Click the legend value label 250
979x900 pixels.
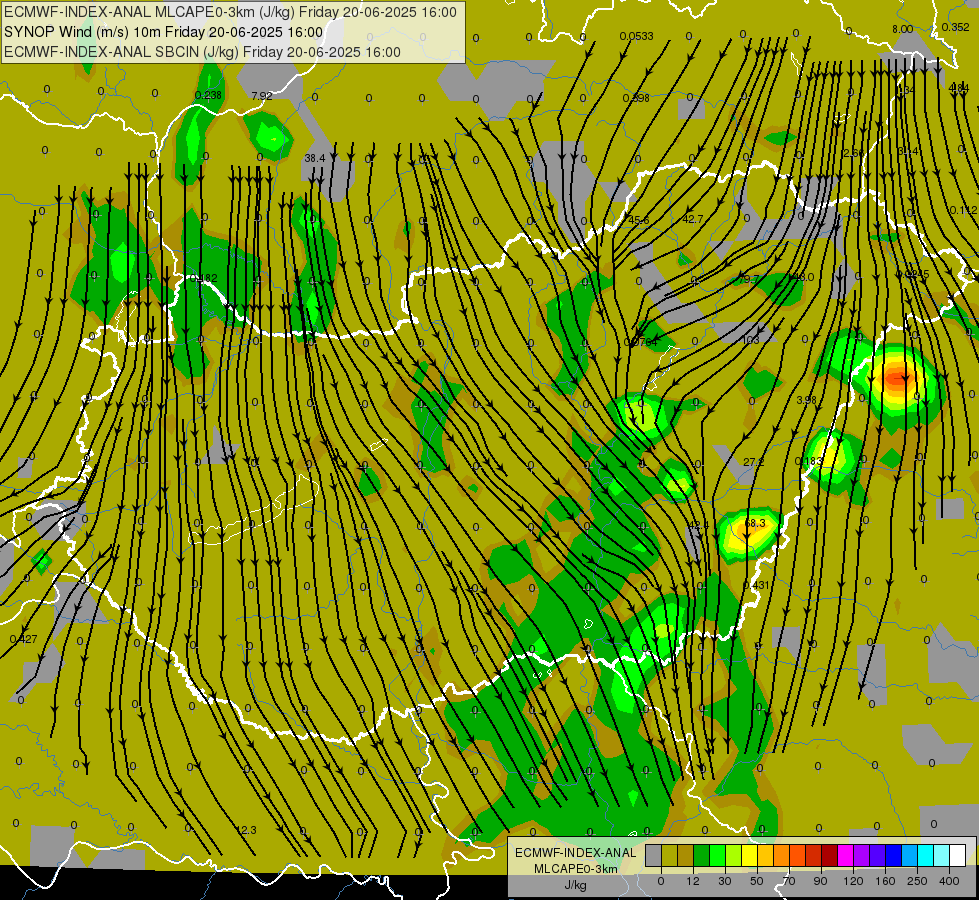coord(917,881)
